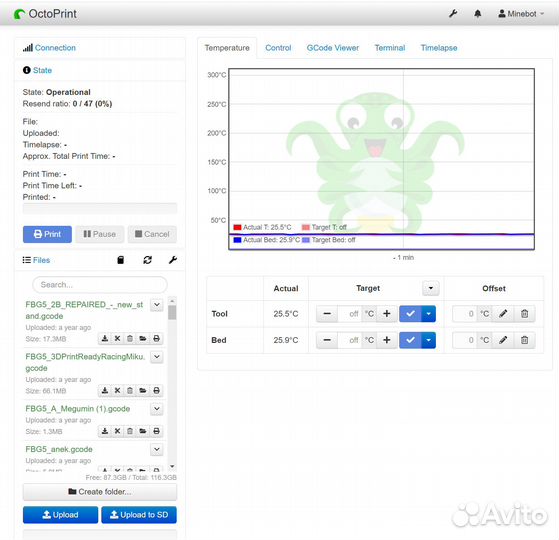Image resolution: width=559 pixels, height=540 pixels.
Task: Download FBG5_A_Megumin (1).gcode
Action: [x=105, y=431]
